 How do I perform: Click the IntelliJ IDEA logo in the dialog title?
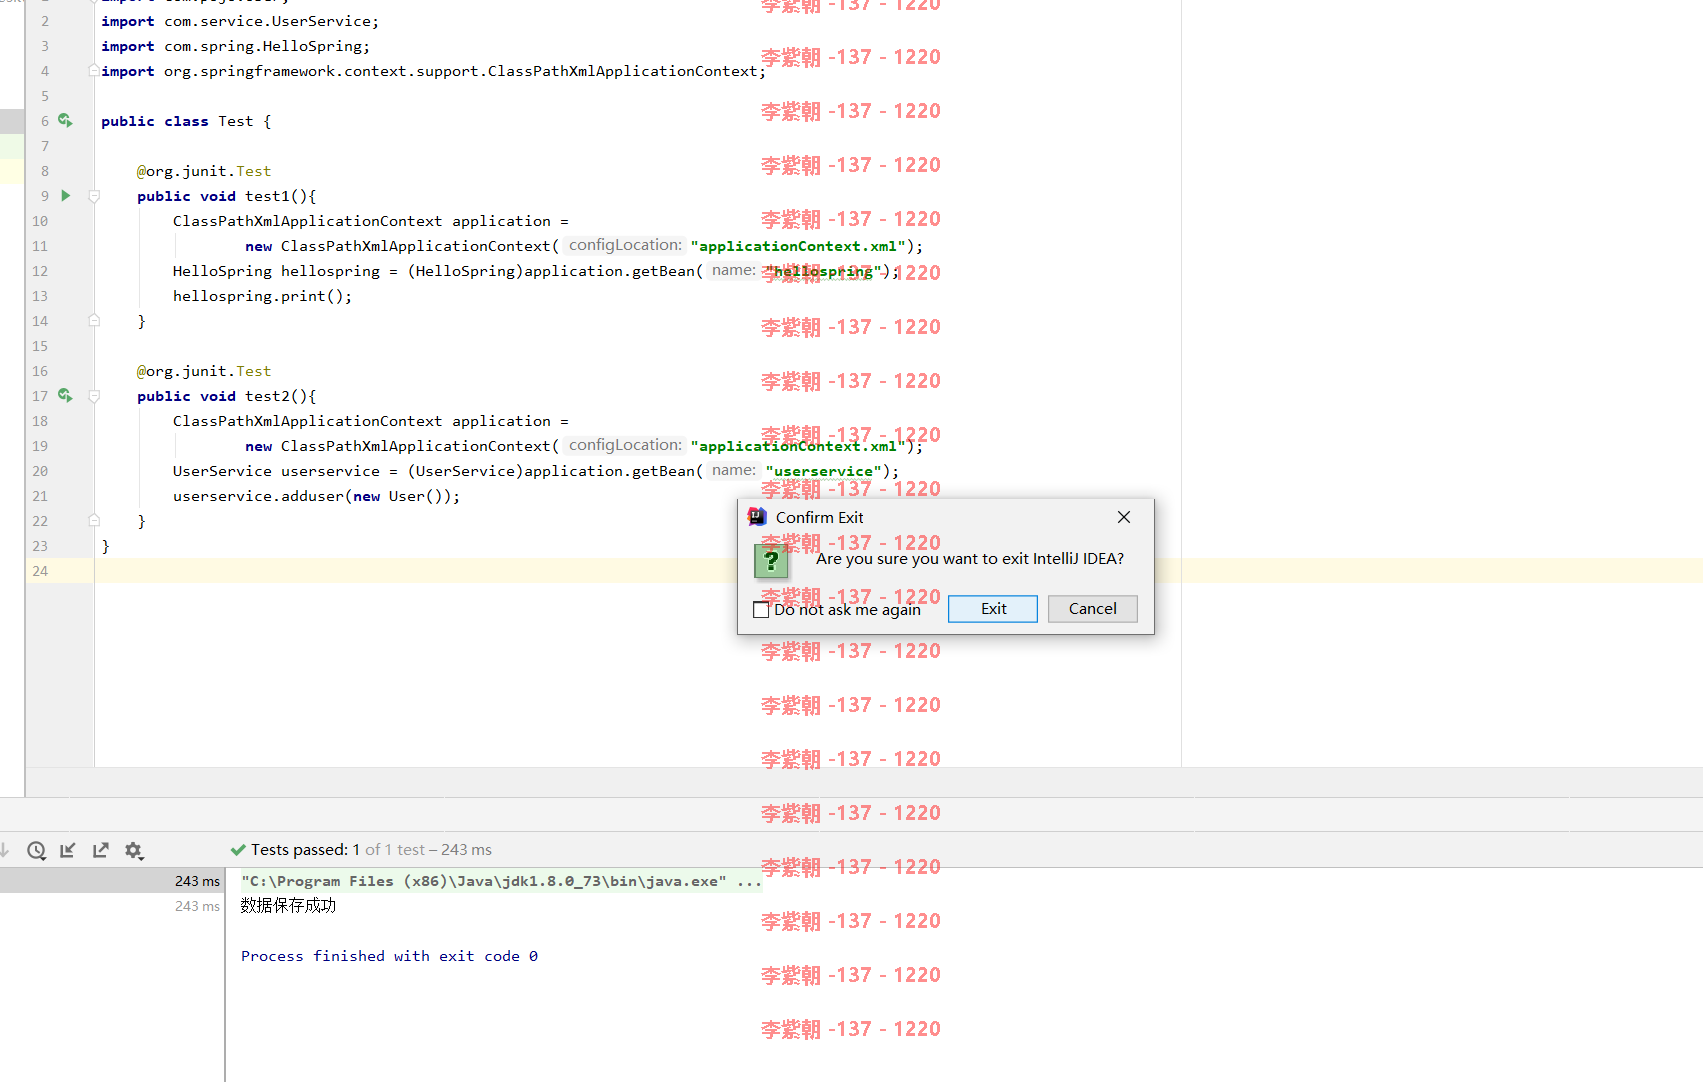click(757, 517)
